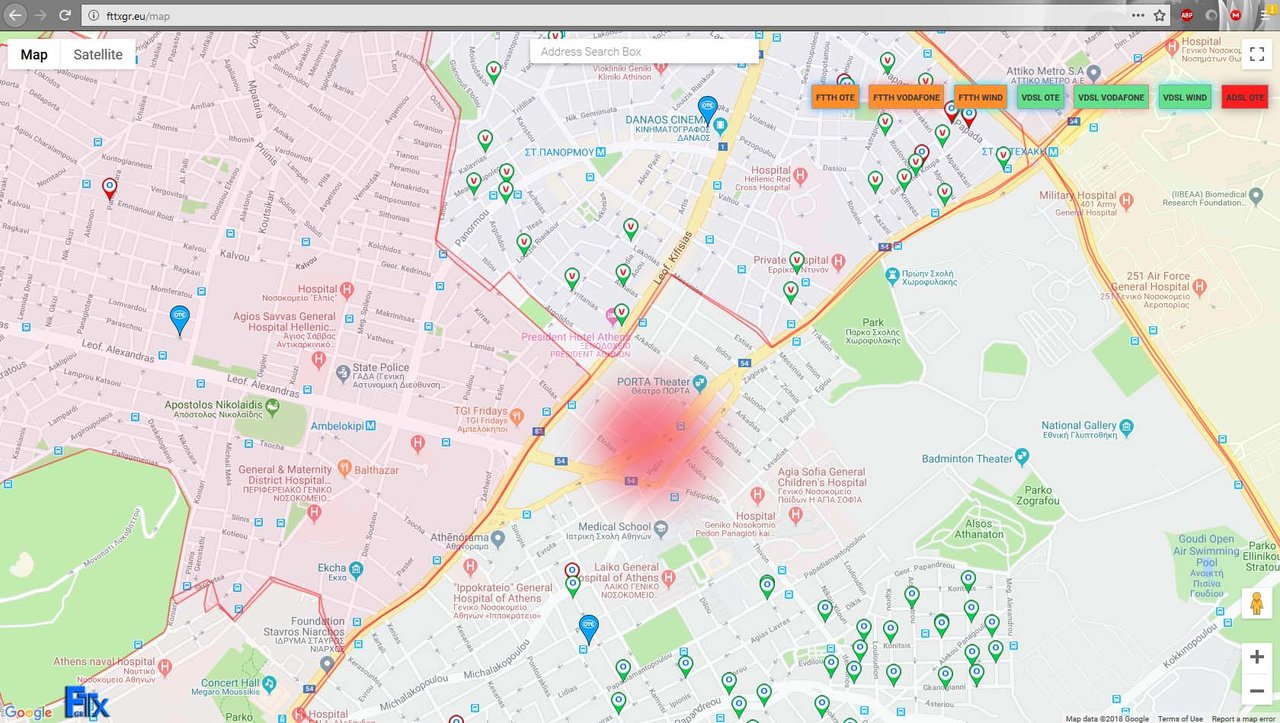Open the page actions three-dot menu

click(1138, 15)
